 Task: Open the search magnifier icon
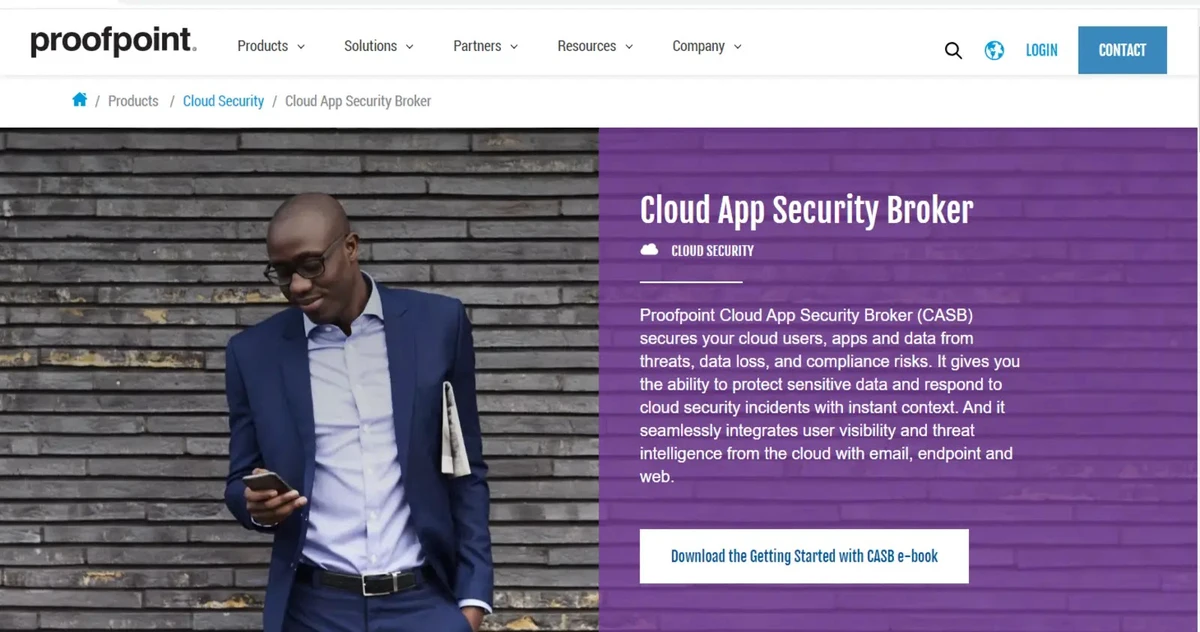coord(953,51)
